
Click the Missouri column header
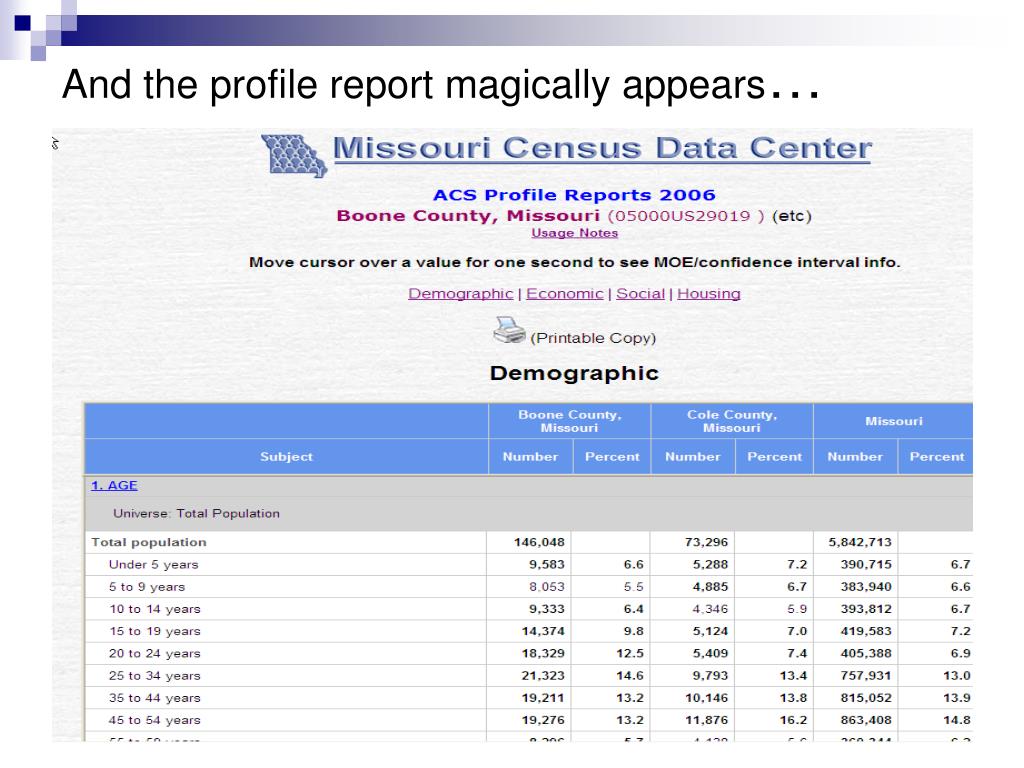coord(893,421)
